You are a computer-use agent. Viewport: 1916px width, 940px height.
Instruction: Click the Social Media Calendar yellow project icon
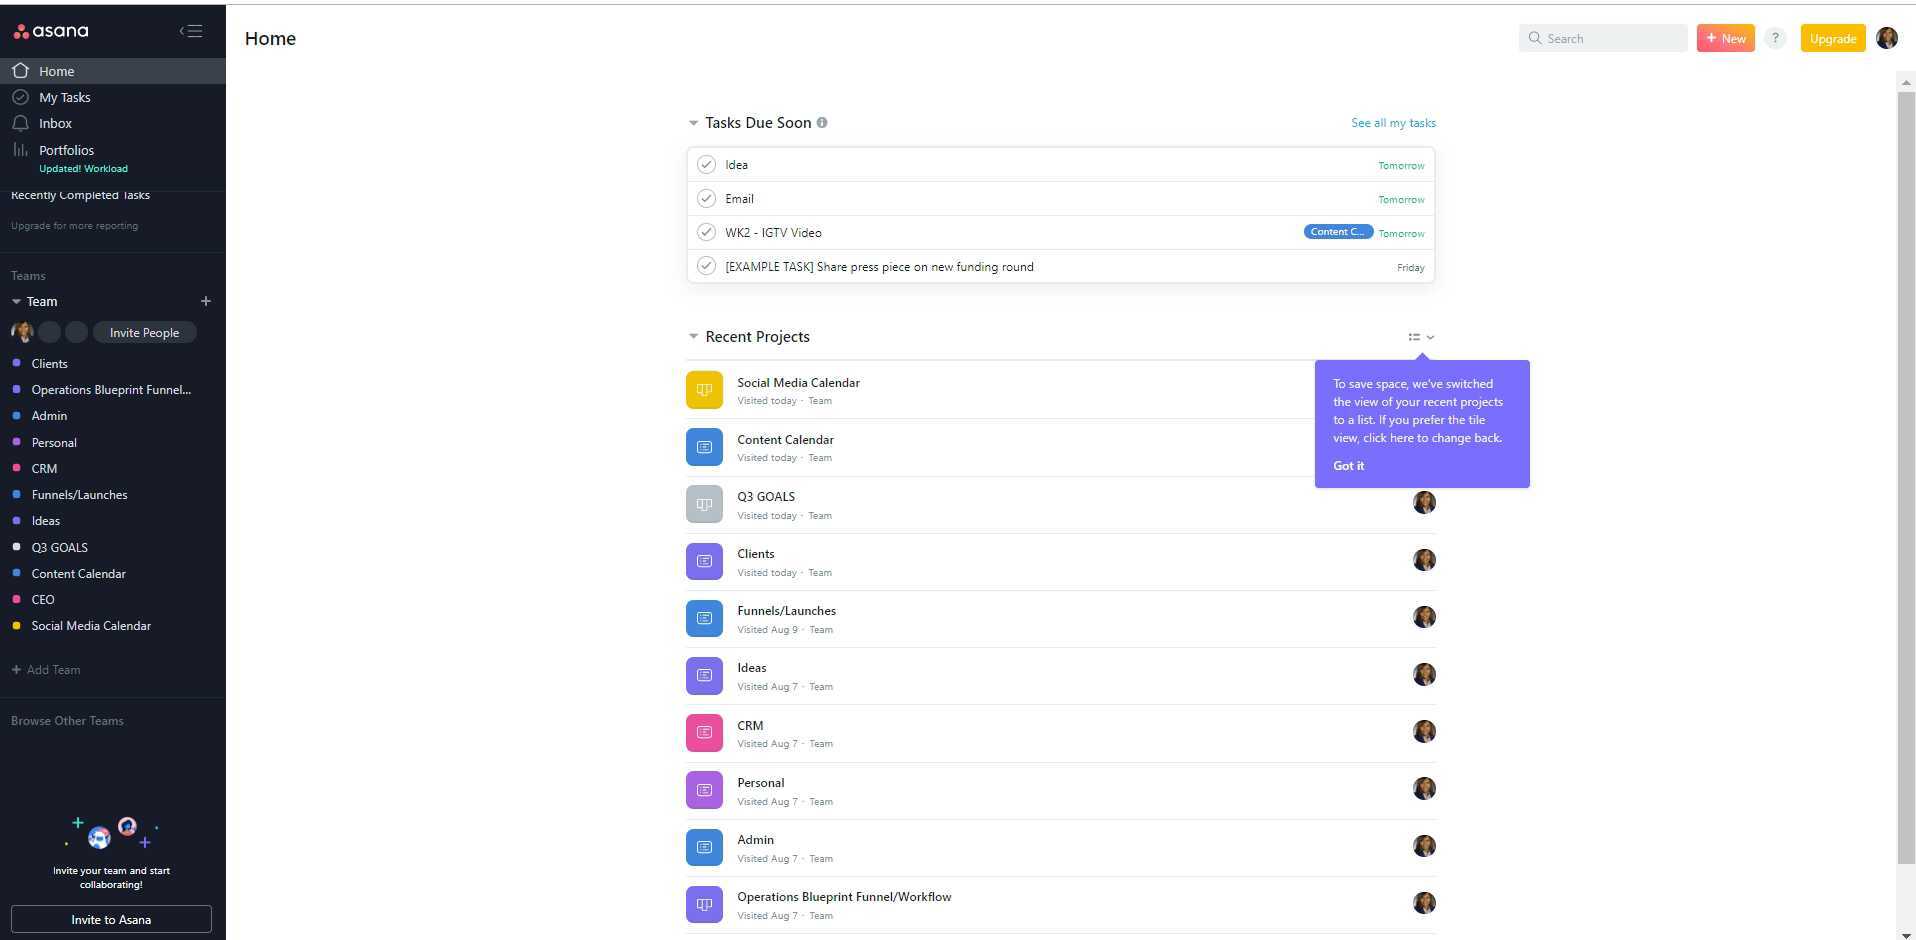click(x=704, y=390)
